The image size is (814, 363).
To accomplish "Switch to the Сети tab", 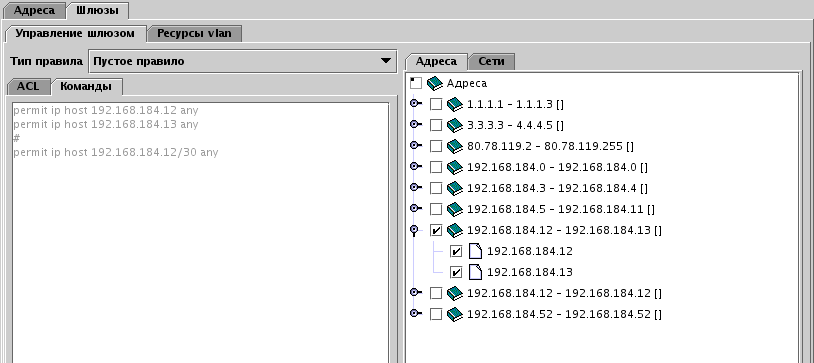I will [491, 61].
